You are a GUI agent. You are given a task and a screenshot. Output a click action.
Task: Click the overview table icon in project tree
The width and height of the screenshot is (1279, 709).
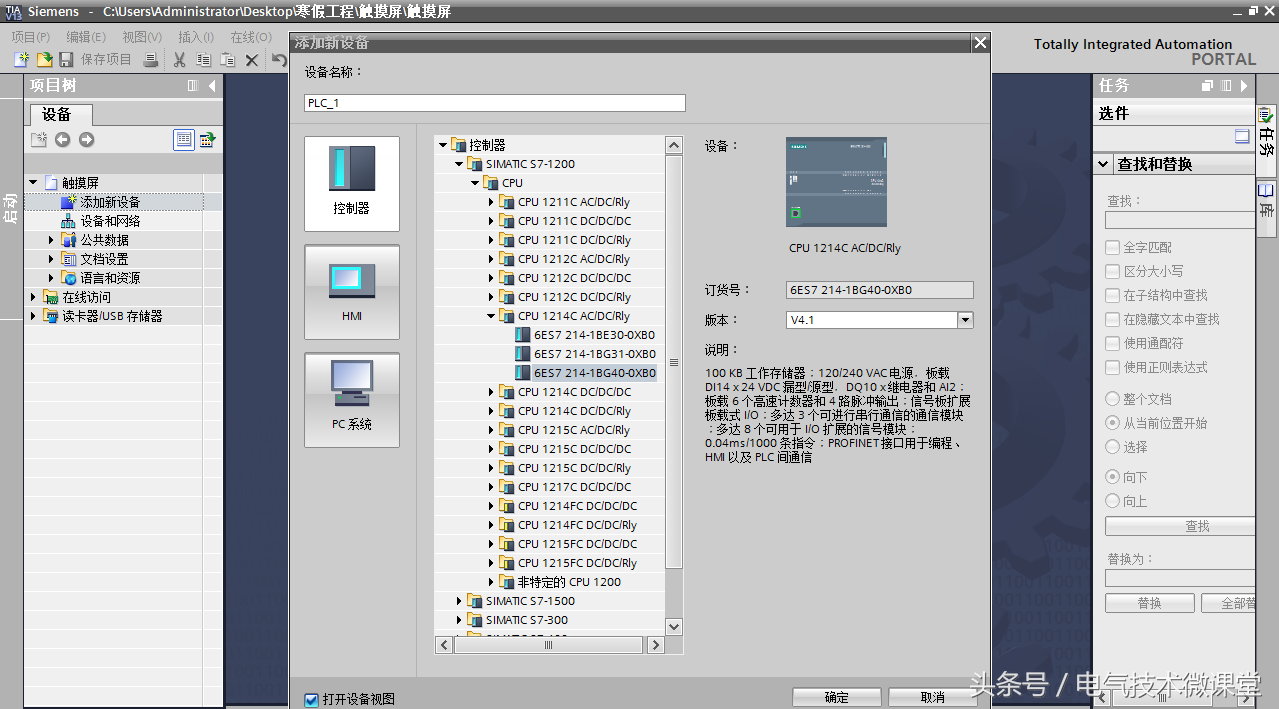pos(208,140)
